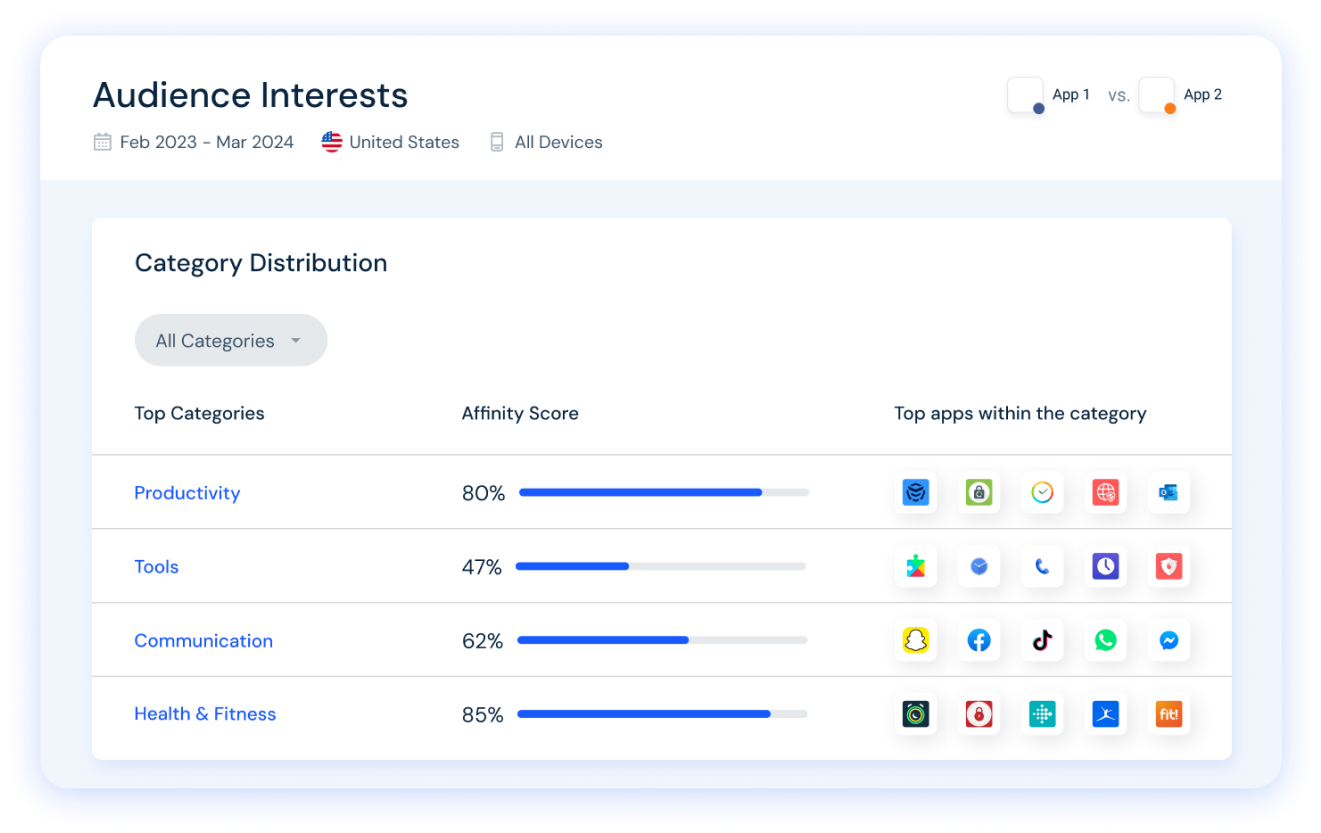Screen dimensions: 1321x833
Task: Select the purple clock icon under Tools
Action: (1106, 566)
